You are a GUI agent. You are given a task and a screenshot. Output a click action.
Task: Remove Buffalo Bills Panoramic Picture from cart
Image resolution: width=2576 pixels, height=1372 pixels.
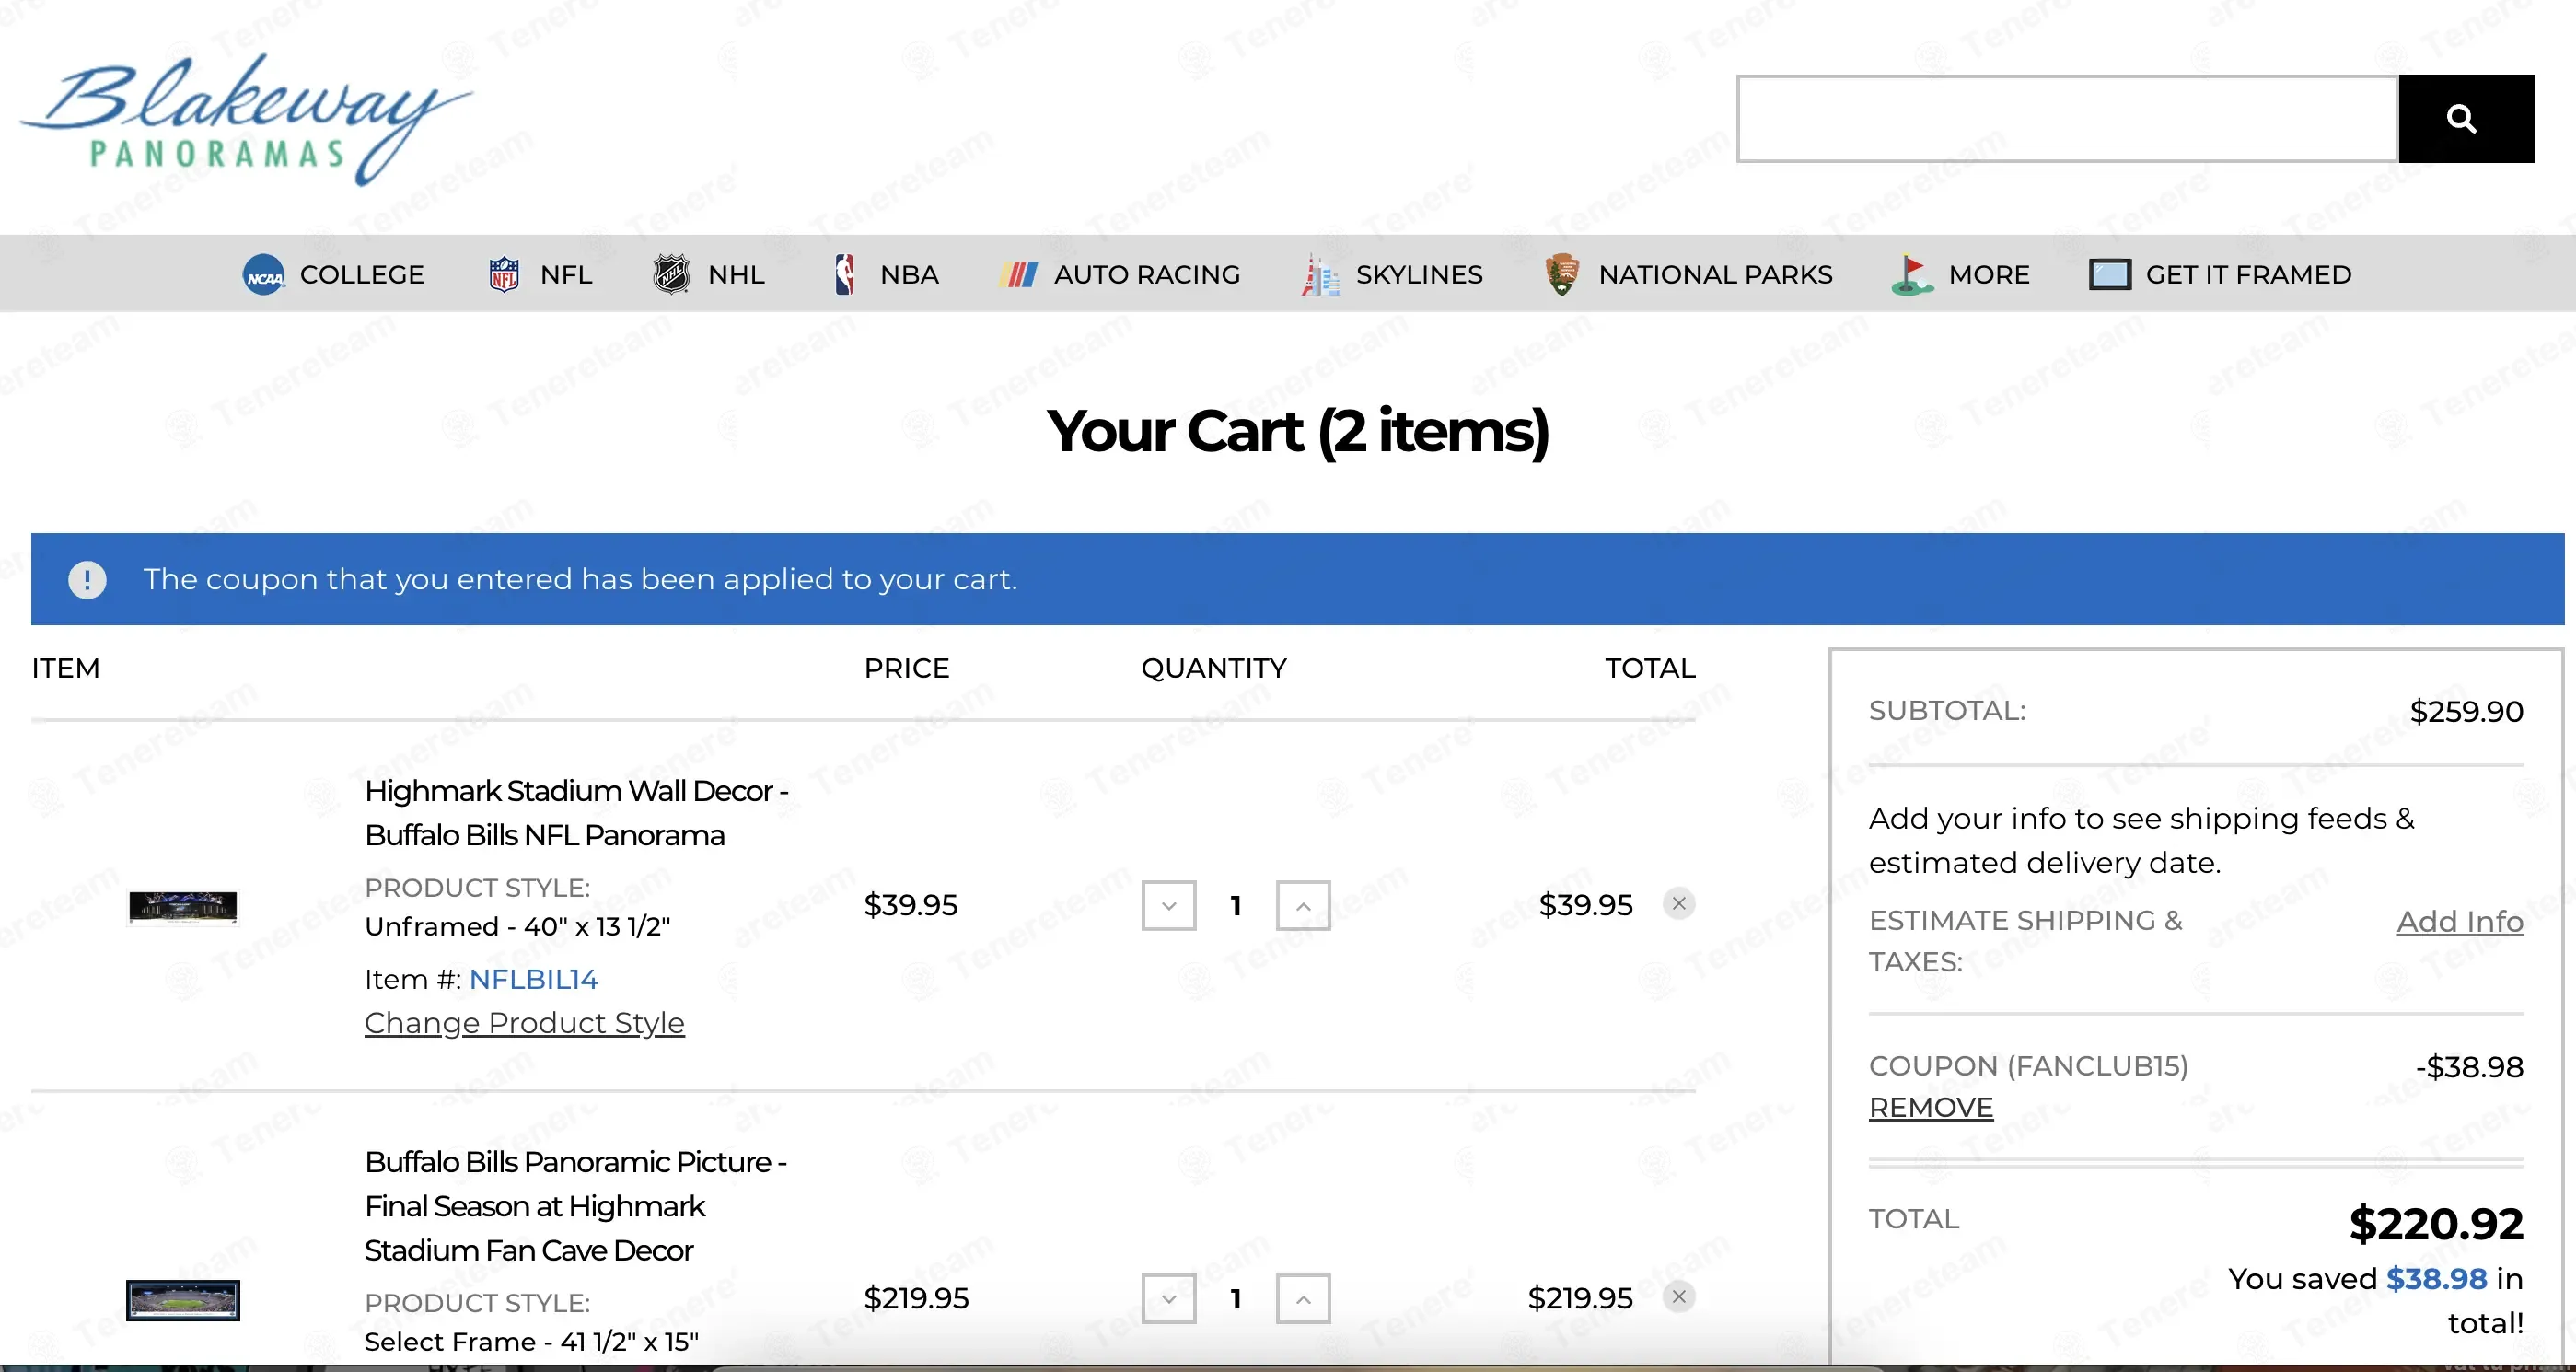click(1679, 1297)
